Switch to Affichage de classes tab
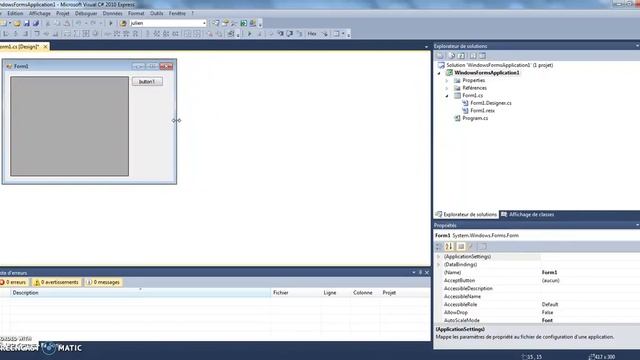 pyautogui.click(x=527, y=215)
